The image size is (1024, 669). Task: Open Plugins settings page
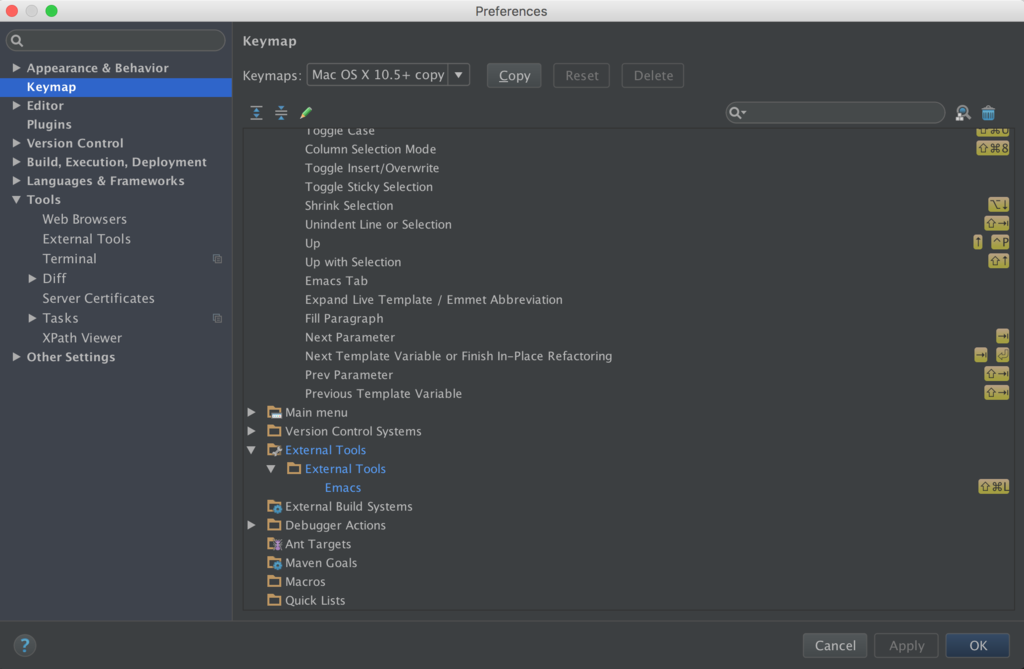coord(49,124)
